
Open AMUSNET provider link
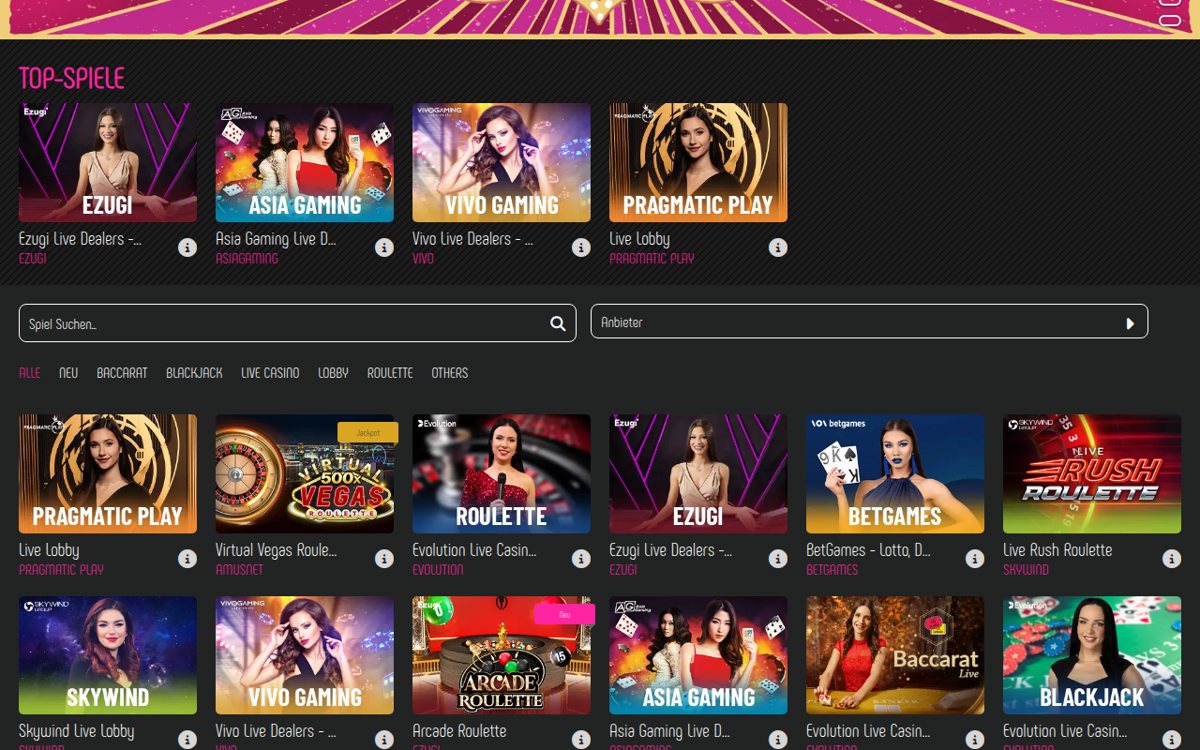pyautogui.click(x=238, y=569)
